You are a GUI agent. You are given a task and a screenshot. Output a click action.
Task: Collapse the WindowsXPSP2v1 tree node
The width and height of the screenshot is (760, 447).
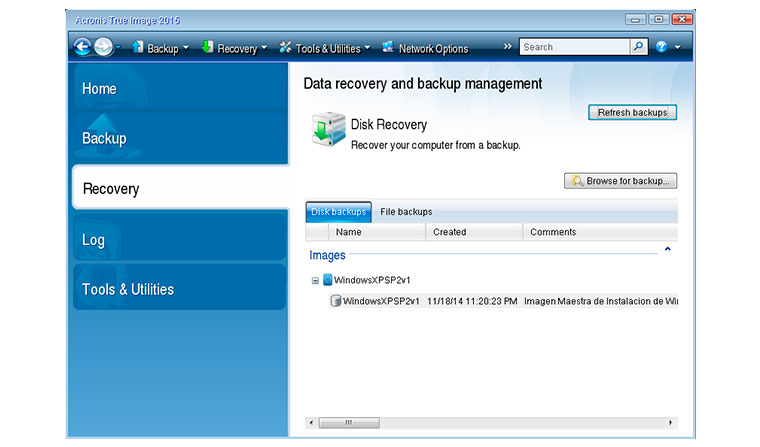click(x=315, y=280)
